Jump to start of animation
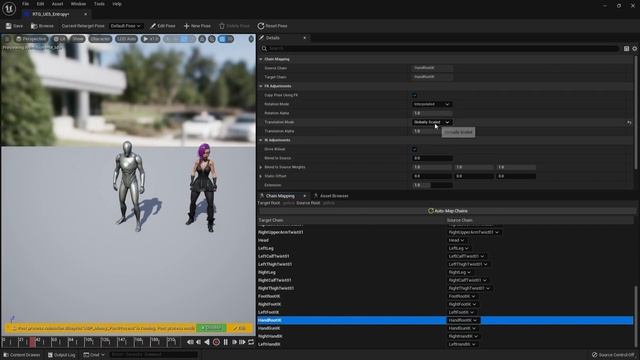The image size is (640, 360). tap(190, 342)
